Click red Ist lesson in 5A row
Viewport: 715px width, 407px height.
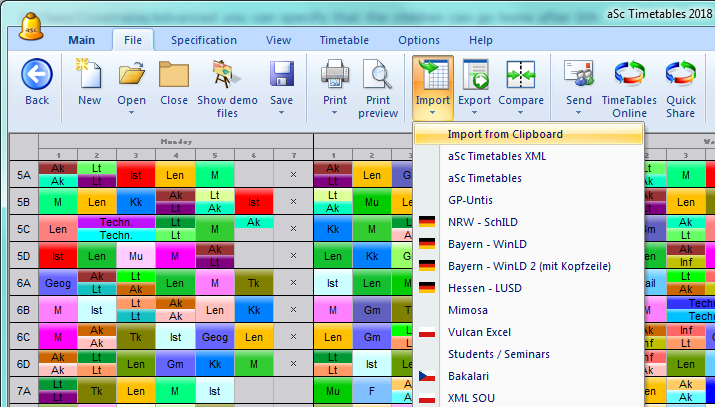[136, 175]
